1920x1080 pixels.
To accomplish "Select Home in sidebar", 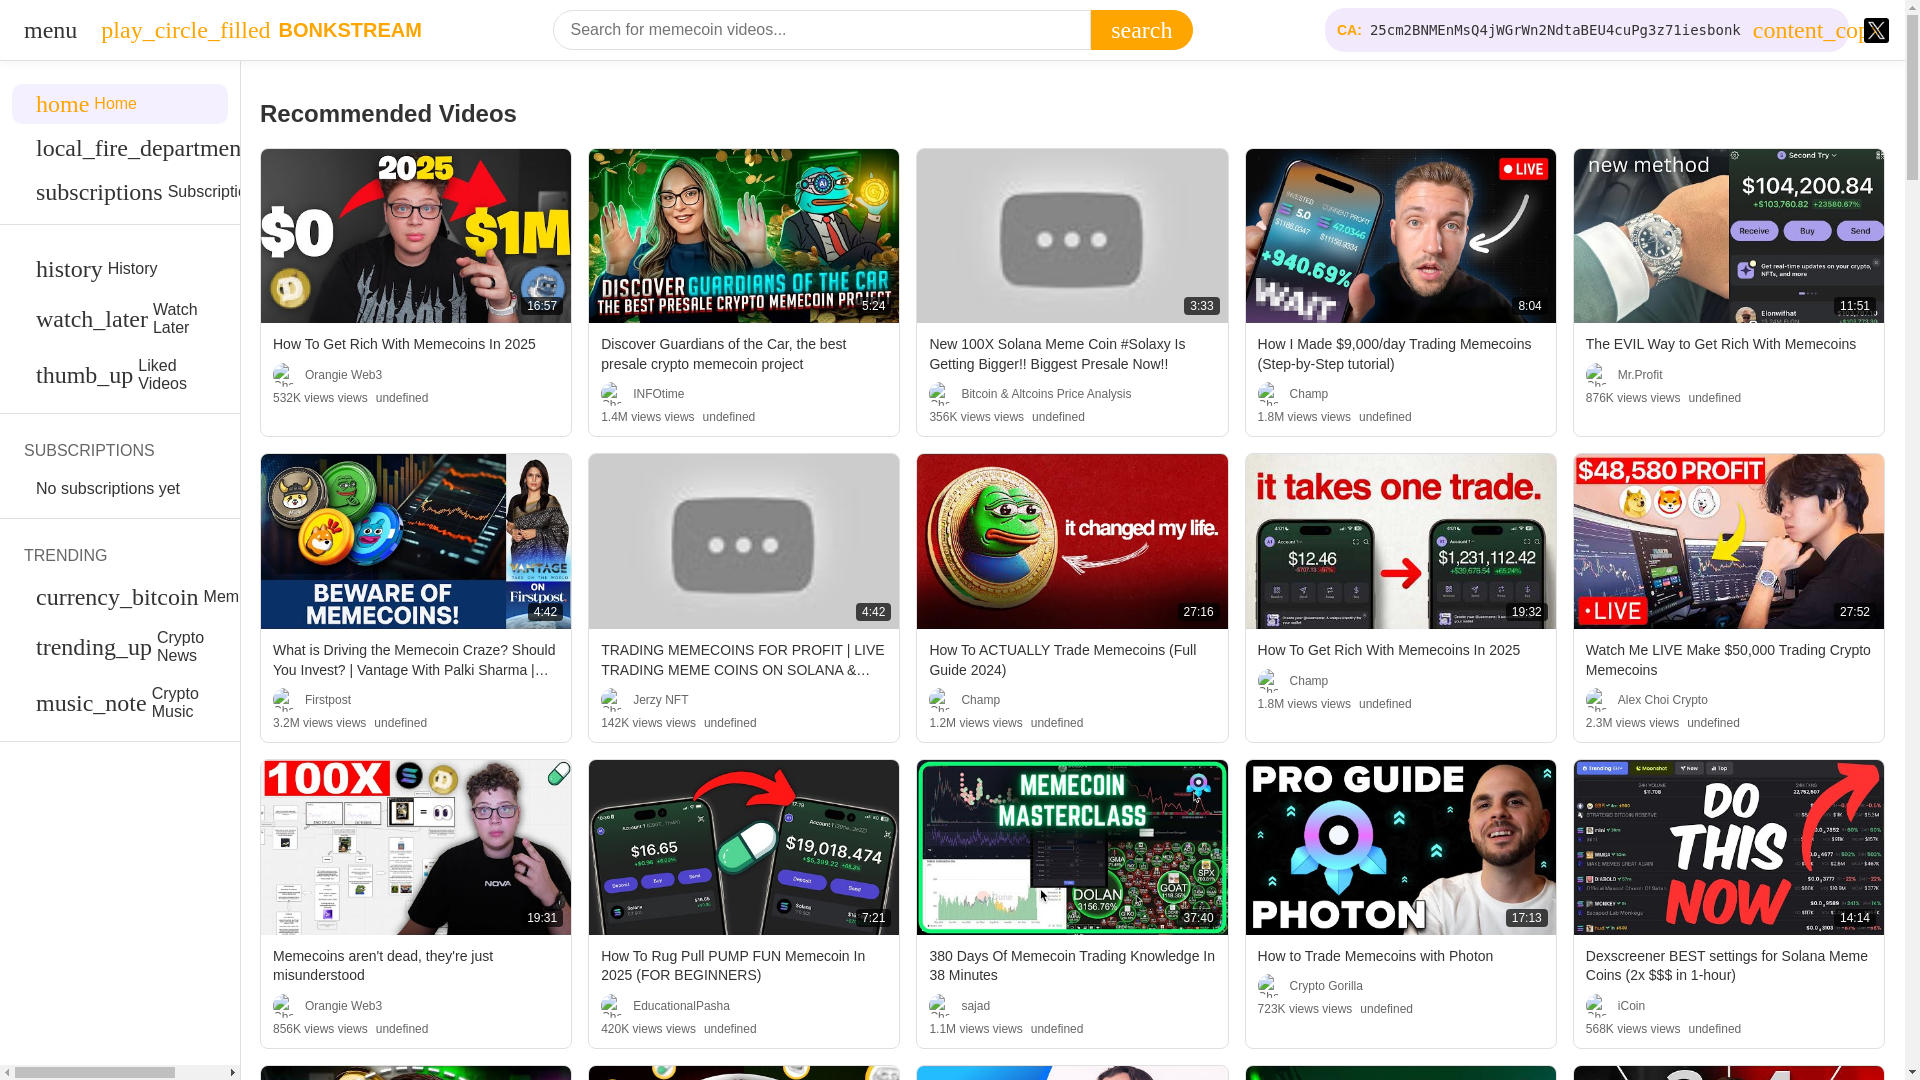I will [x=120, y=104].
